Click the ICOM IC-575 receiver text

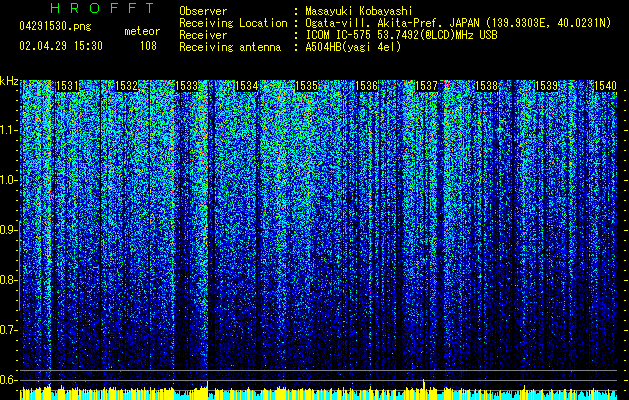(401, 35)
